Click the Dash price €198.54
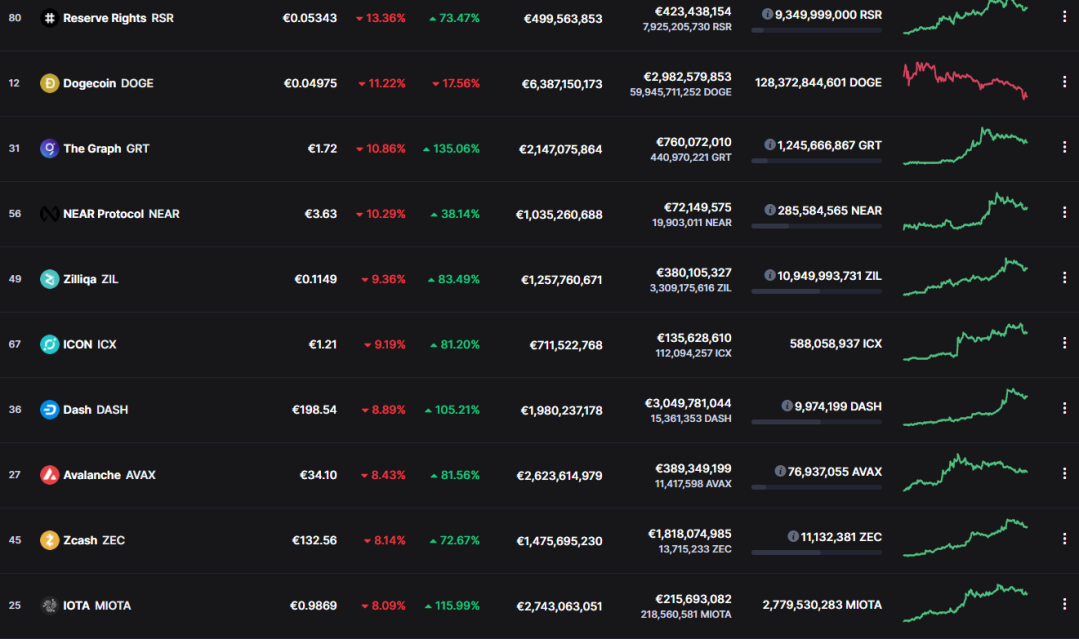 click(x=314, y=410)
